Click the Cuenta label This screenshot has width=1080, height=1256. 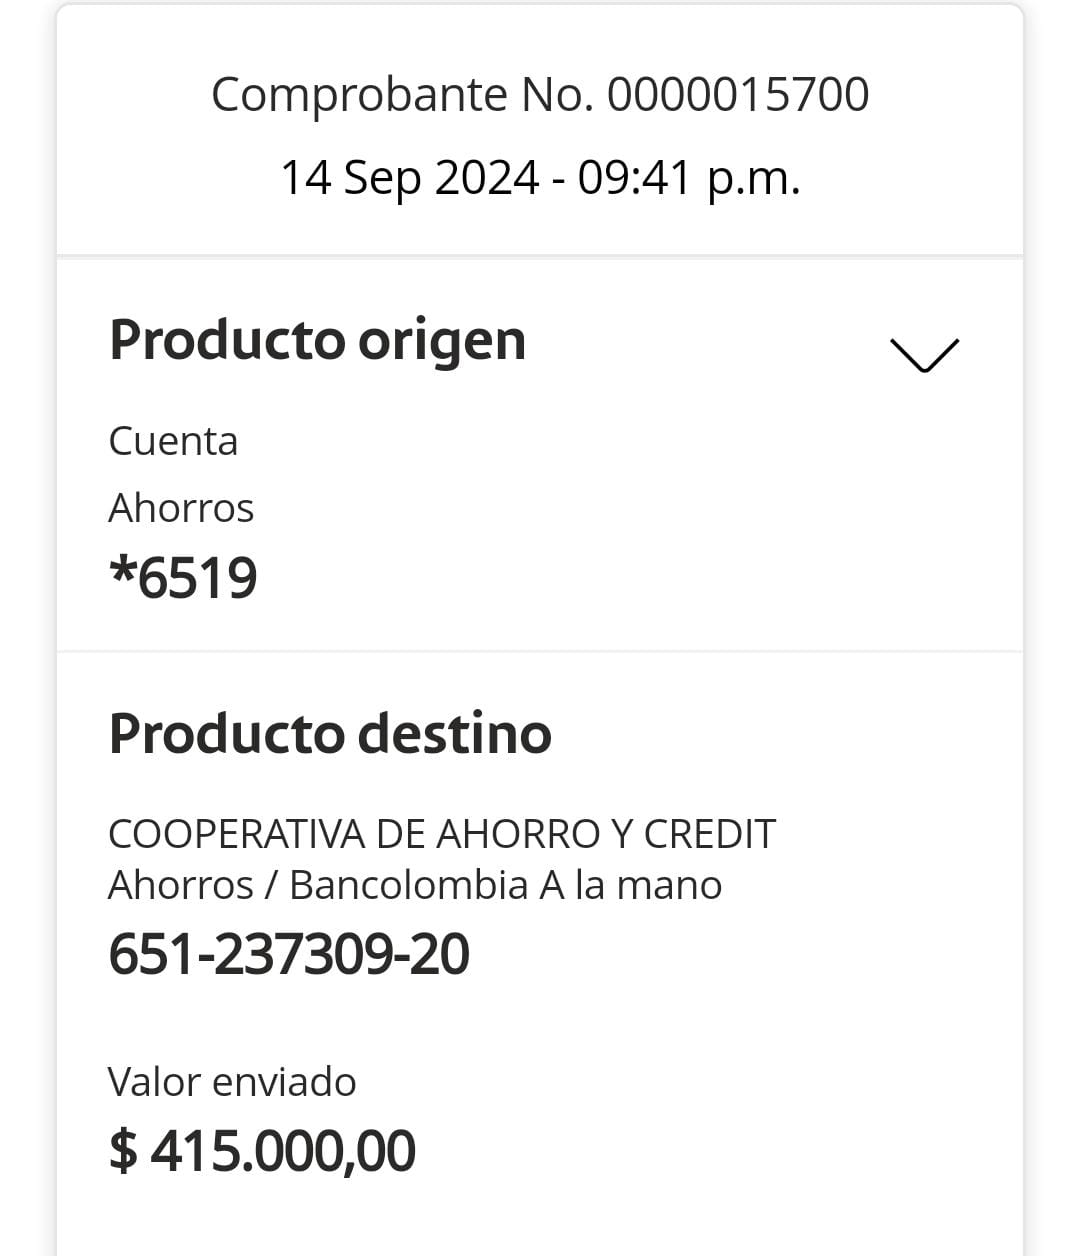pos(173,441)
